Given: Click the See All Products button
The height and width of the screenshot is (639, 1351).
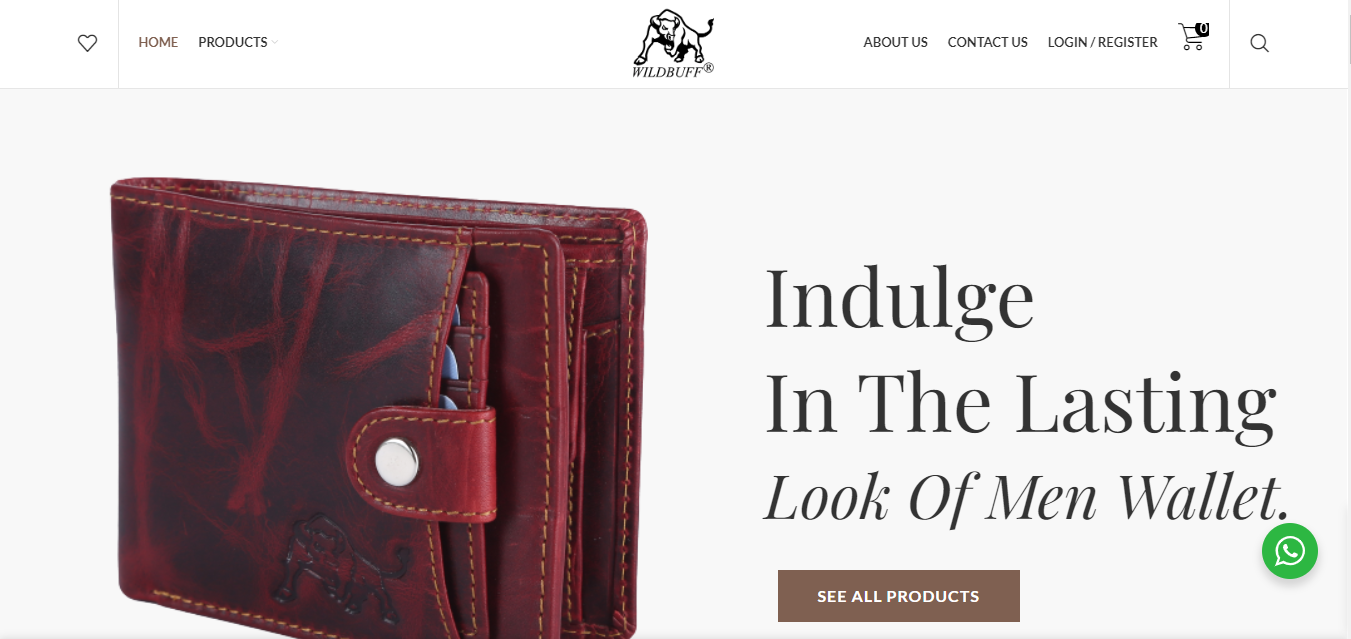Looking at the screenshot, I should (899, 596).
